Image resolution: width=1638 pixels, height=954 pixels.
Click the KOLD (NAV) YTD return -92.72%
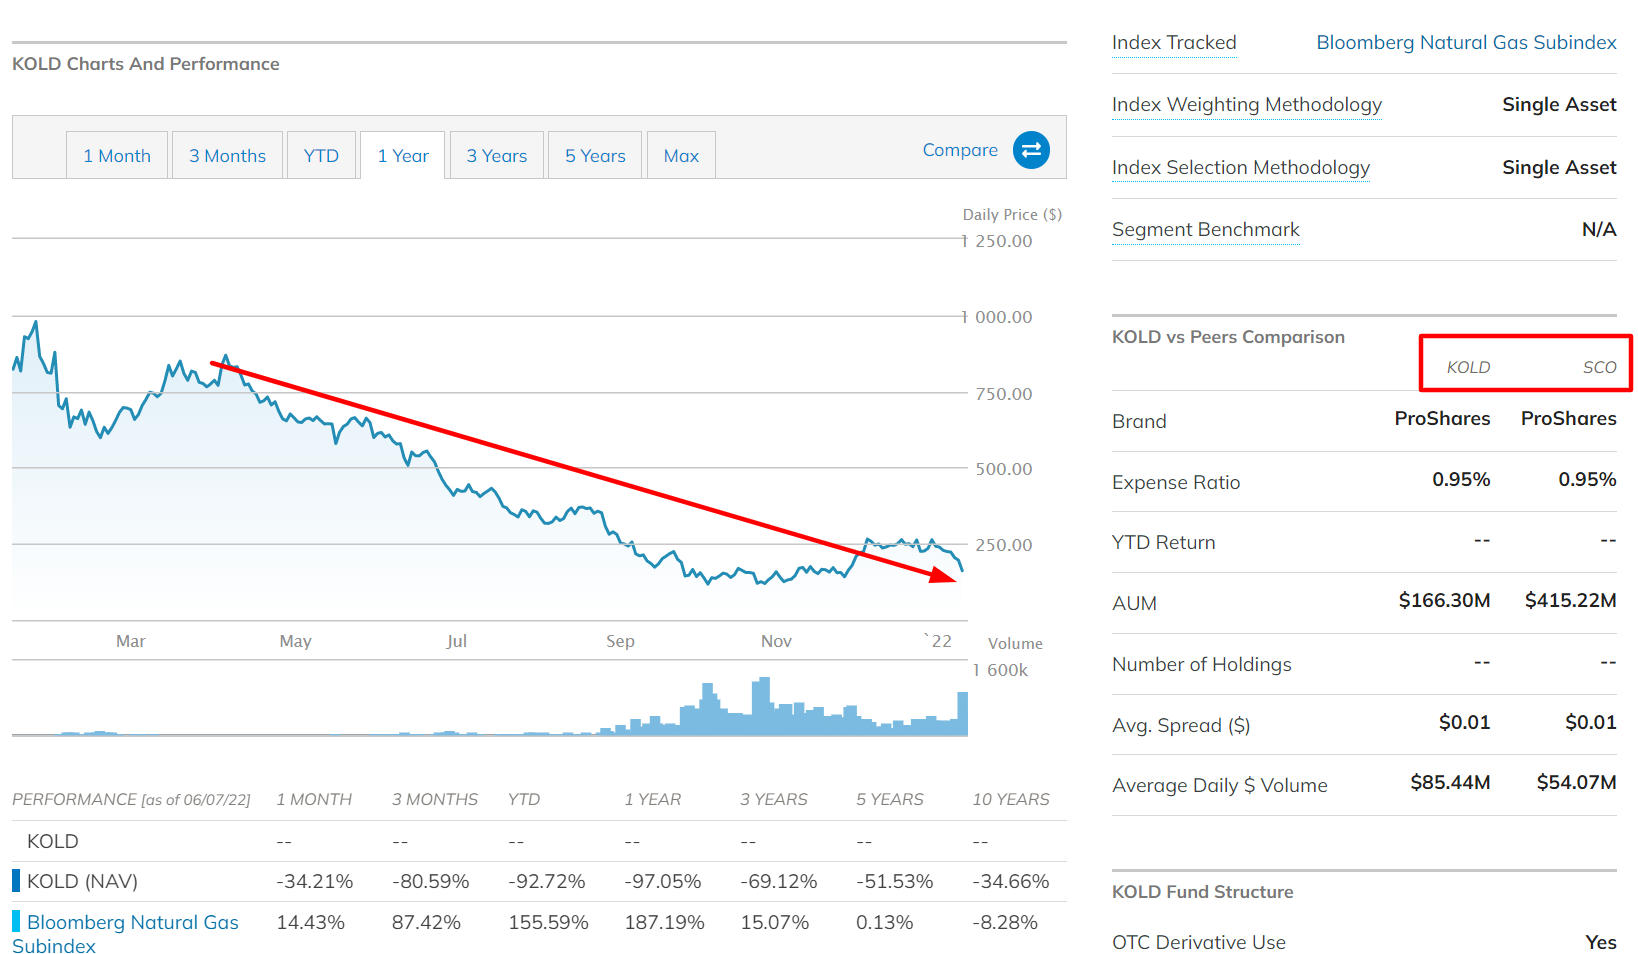546,881
